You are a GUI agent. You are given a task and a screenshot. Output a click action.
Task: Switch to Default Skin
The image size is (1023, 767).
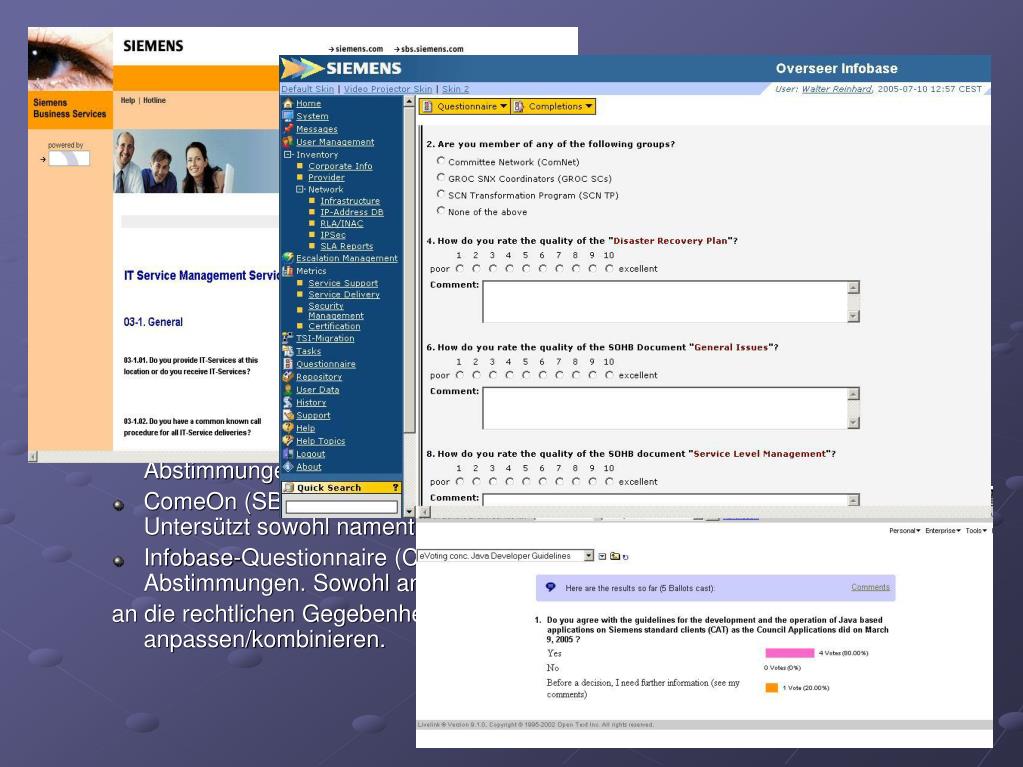point(307,89)
